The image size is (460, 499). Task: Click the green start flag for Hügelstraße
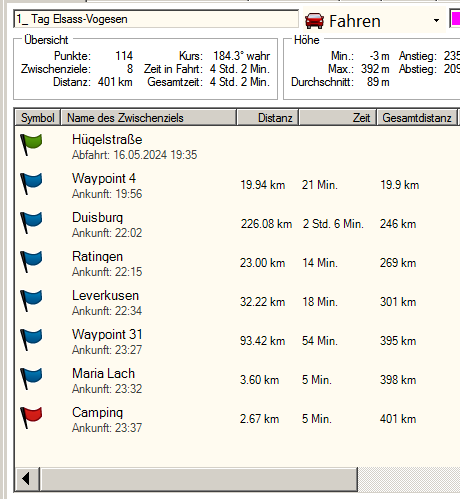pyautogui.click(x=31, y=144)
